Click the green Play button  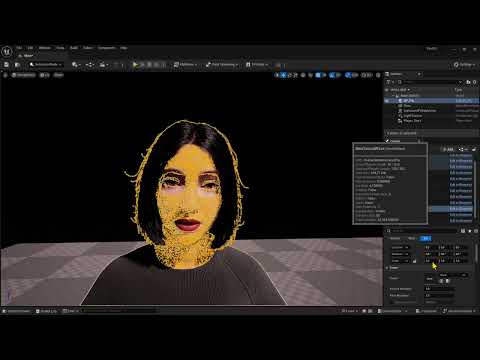[x=135, y=65]
